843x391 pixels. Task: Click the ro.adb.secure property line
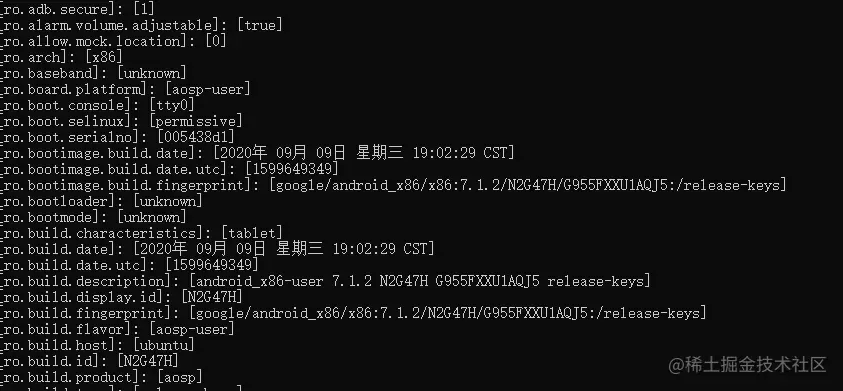[69, 9]
